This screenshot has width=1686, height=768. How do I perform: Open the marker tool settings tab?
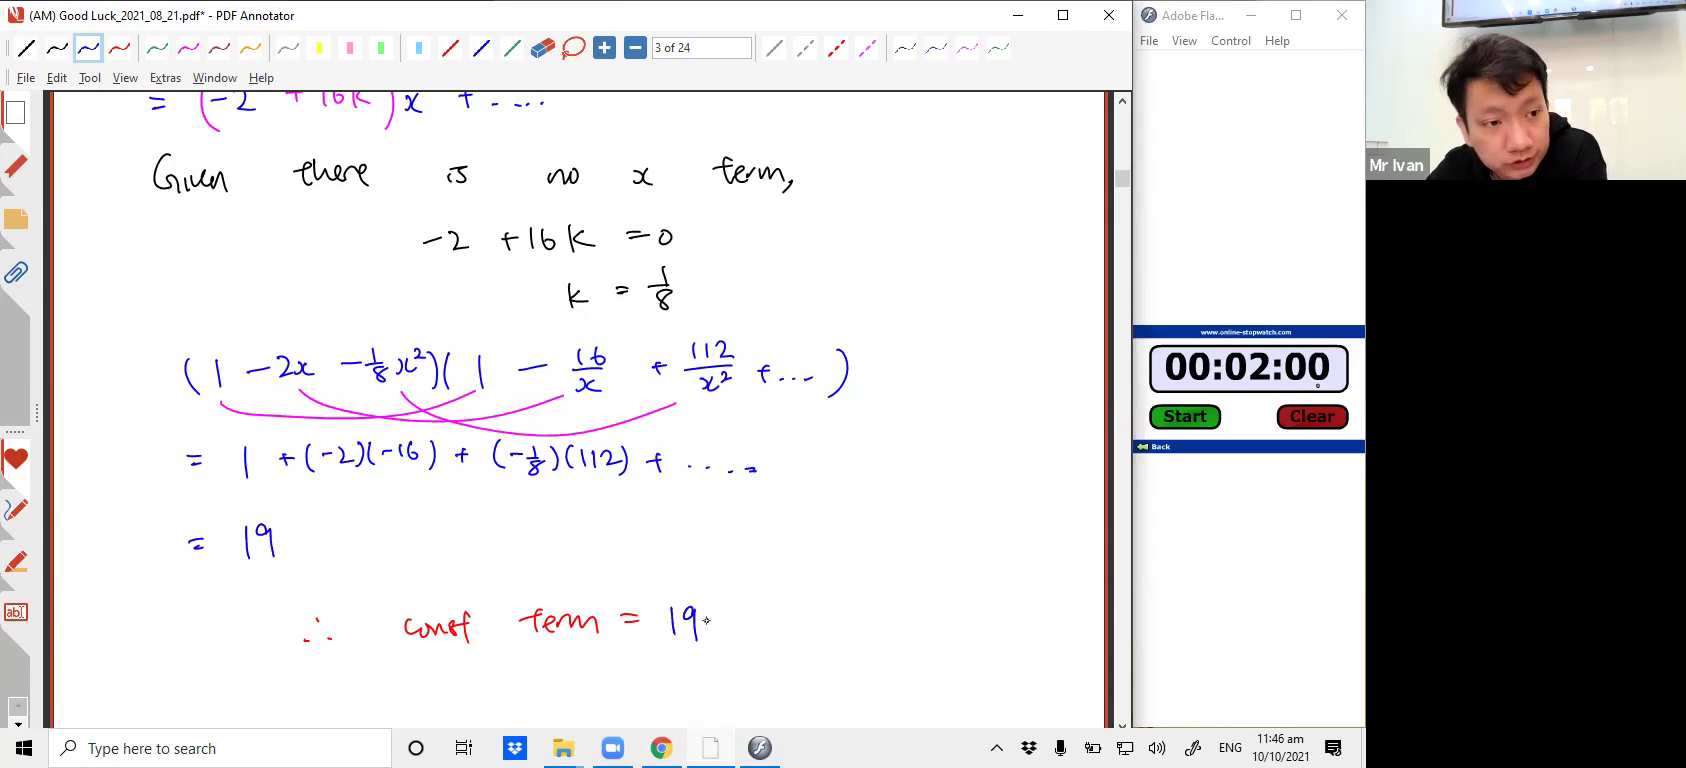tap(15, 561)
